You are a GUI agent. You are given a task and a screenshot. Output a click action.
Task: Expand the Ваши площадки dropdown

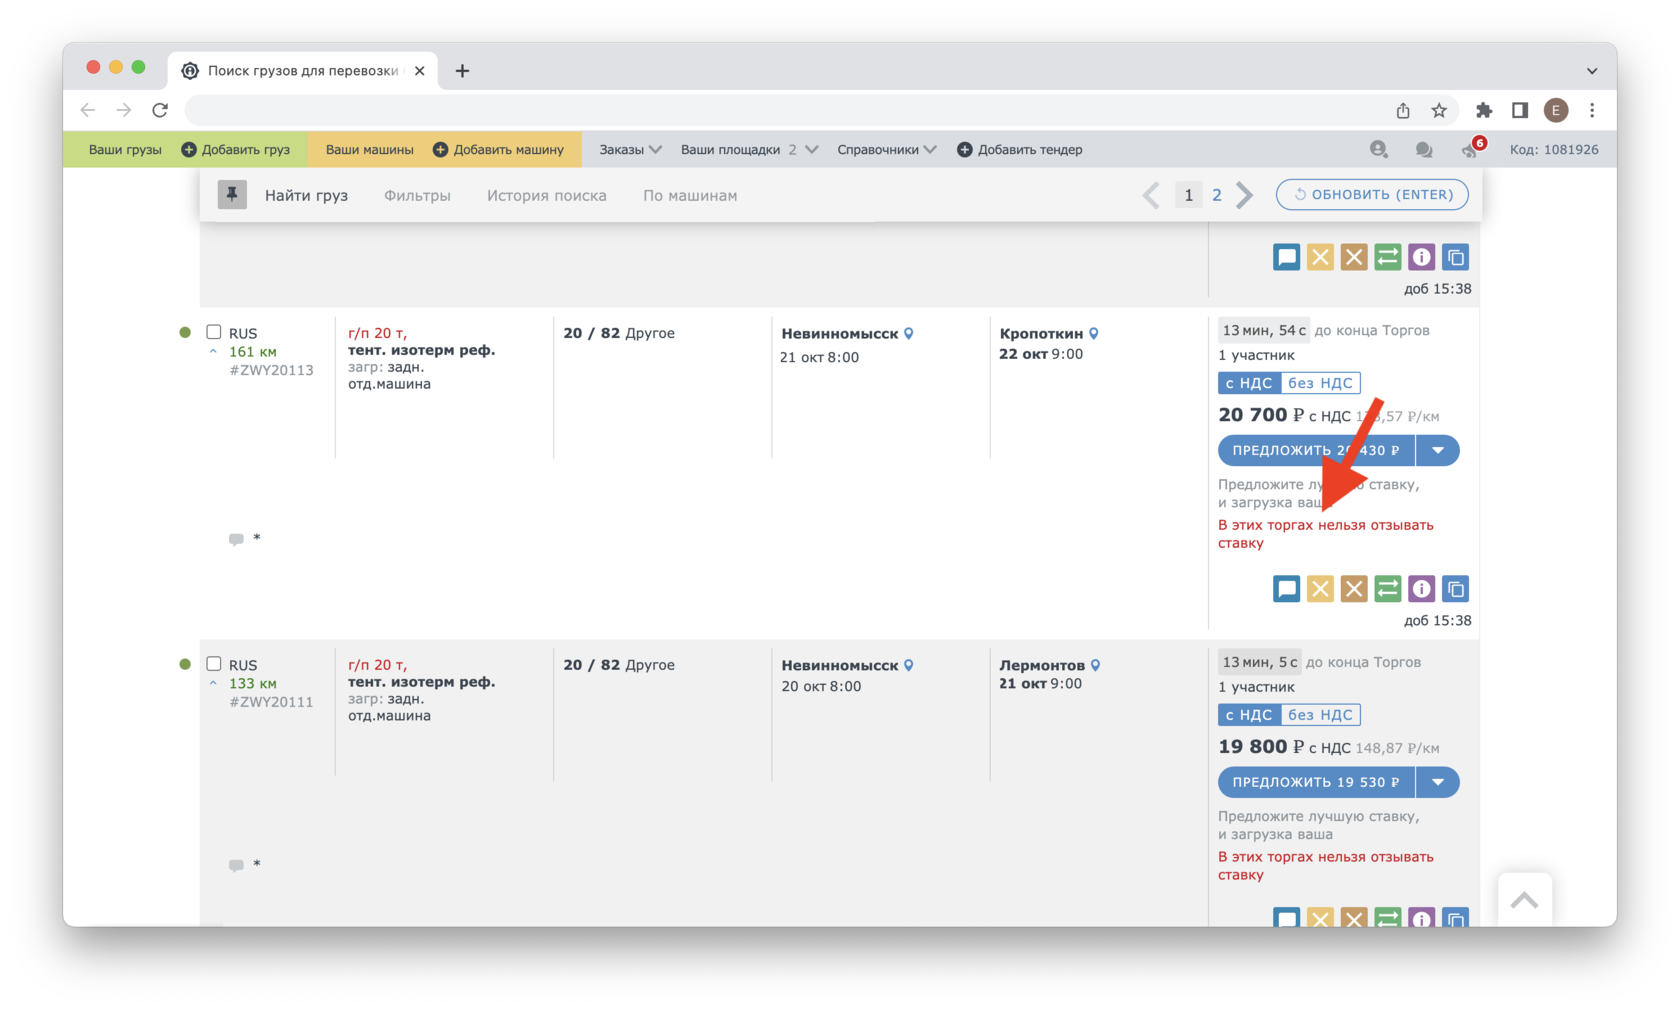(749, 149)
